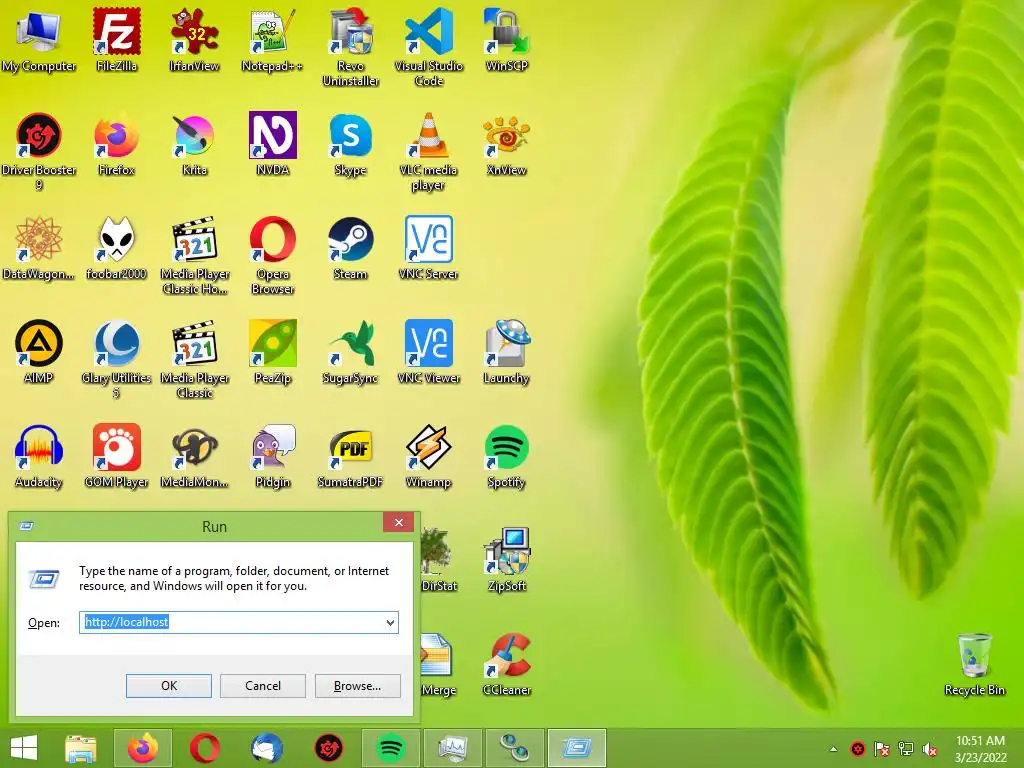1024x768 pixels.
Task: Launch Audacity desktop shortcut
Action: (39, 456)
